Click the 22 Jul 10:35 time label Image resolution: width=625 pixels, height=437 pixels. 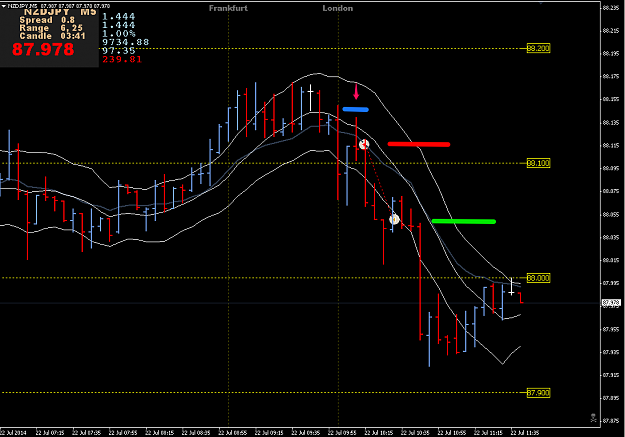pyautogui.click(x=415, y=433)
